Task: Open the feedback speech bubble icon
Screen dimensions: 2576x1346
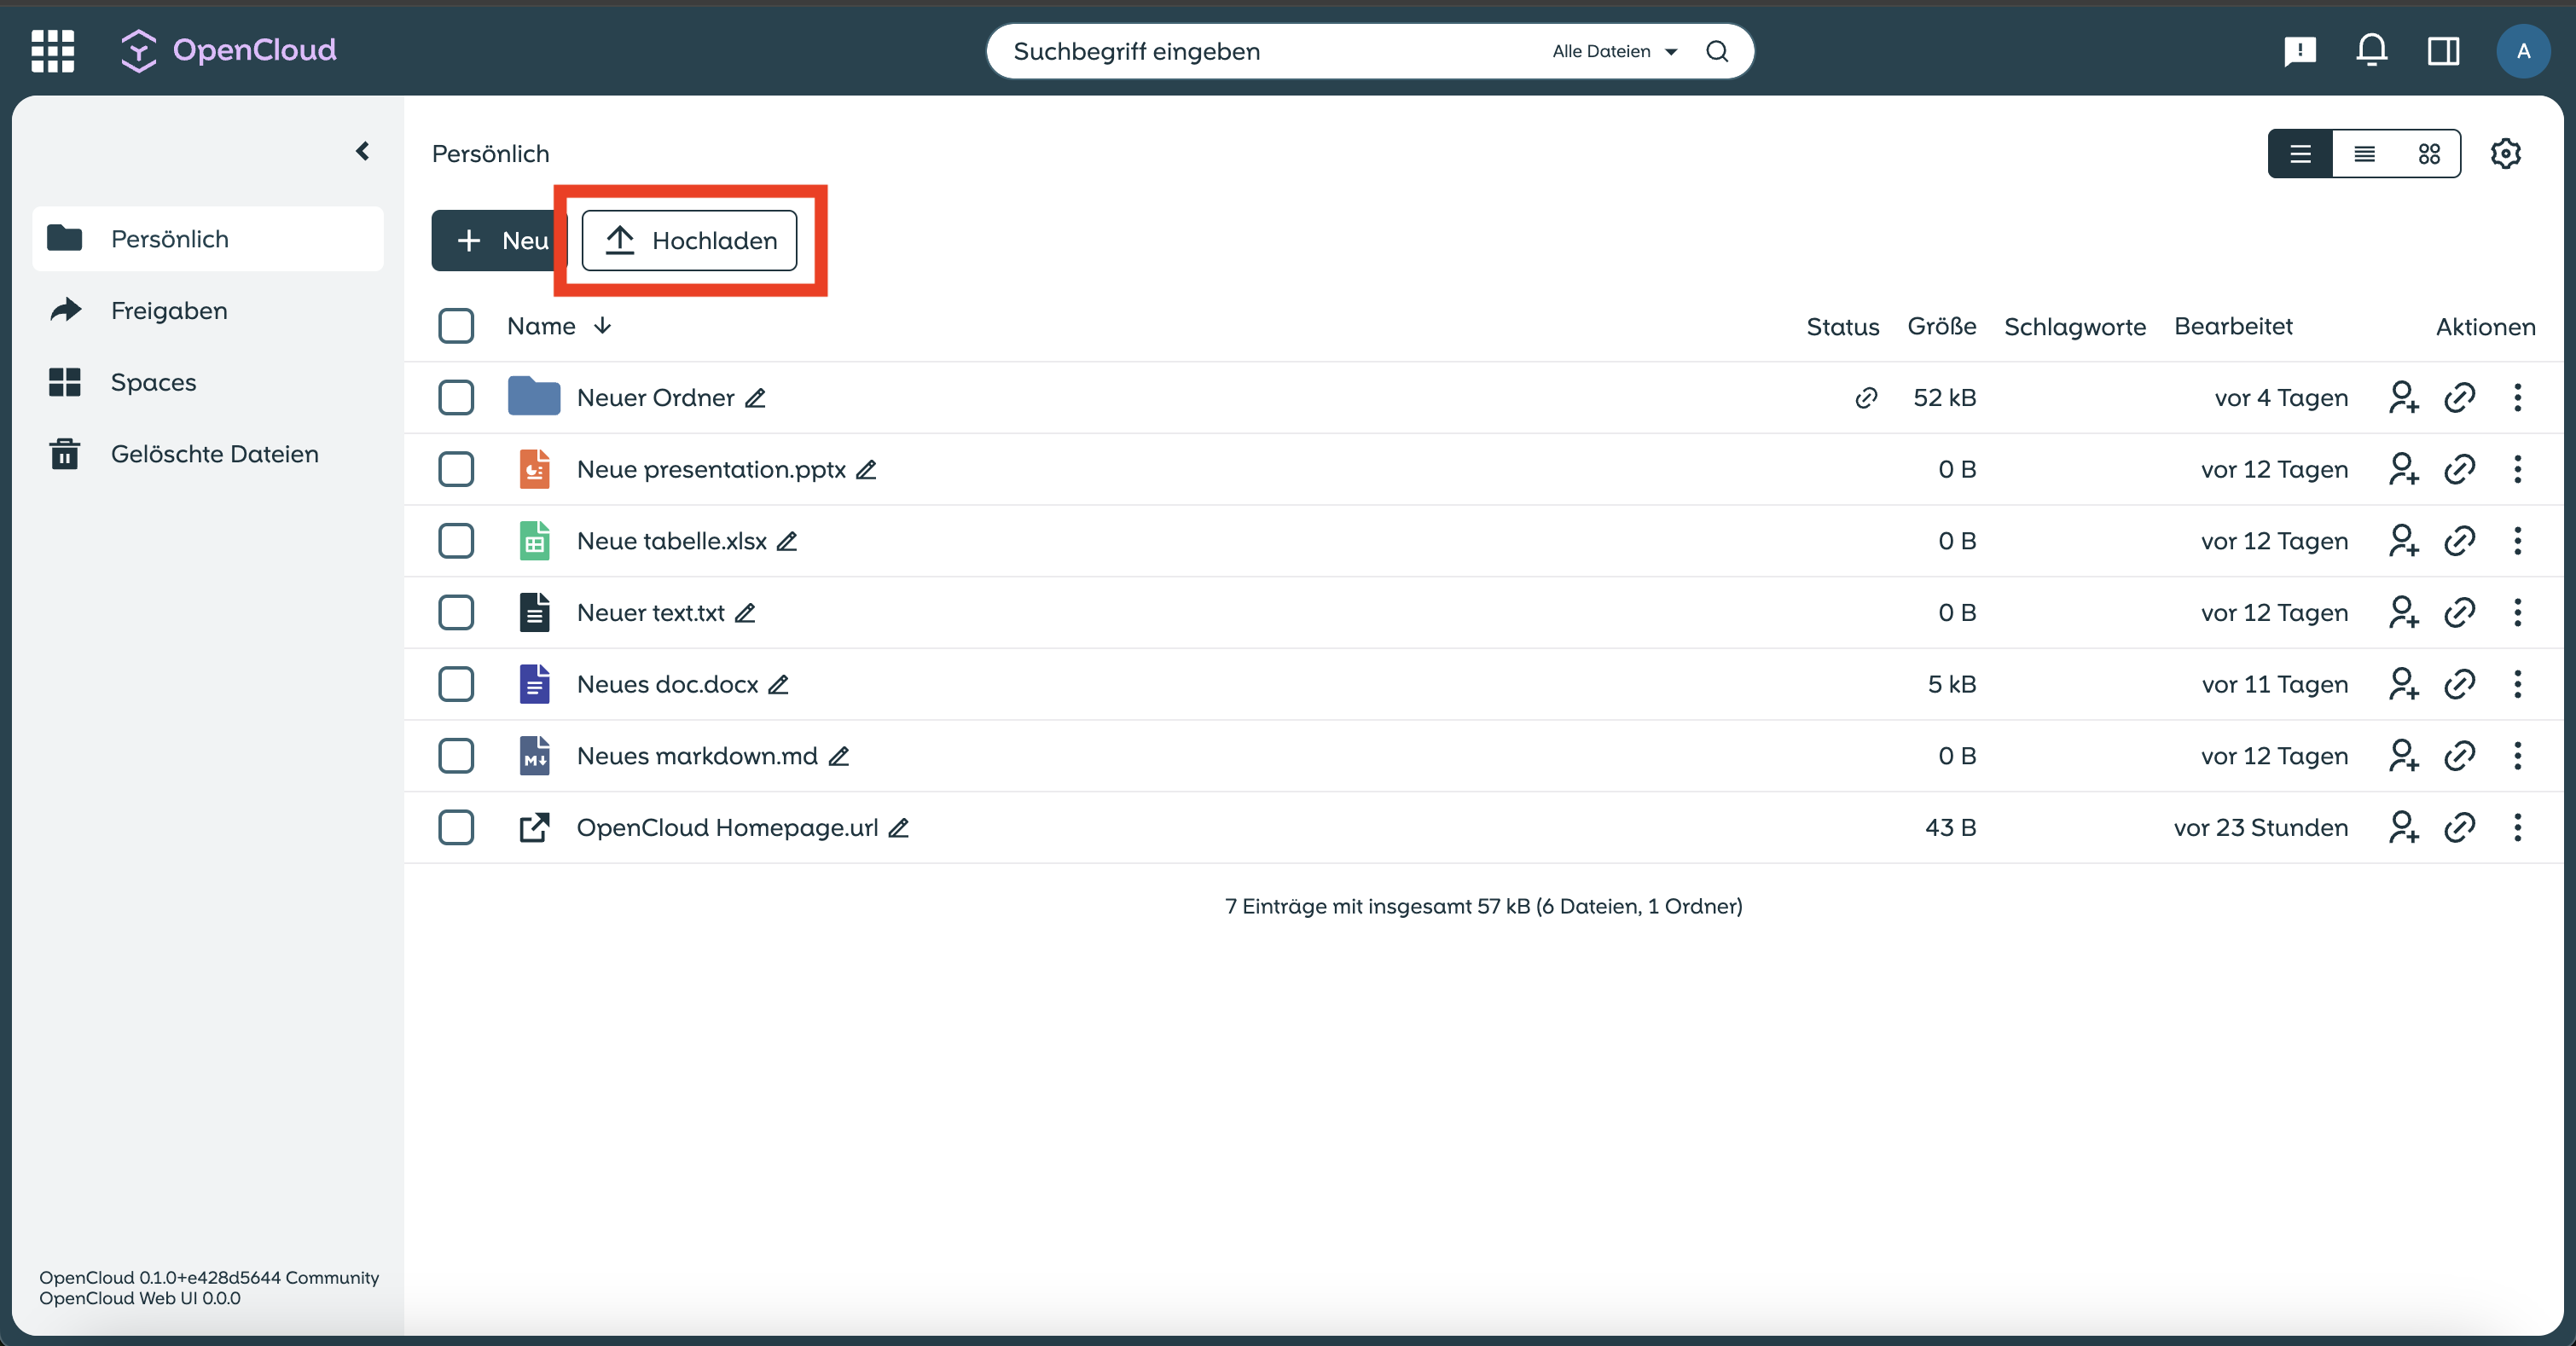Action: [x=2299, y=51]
